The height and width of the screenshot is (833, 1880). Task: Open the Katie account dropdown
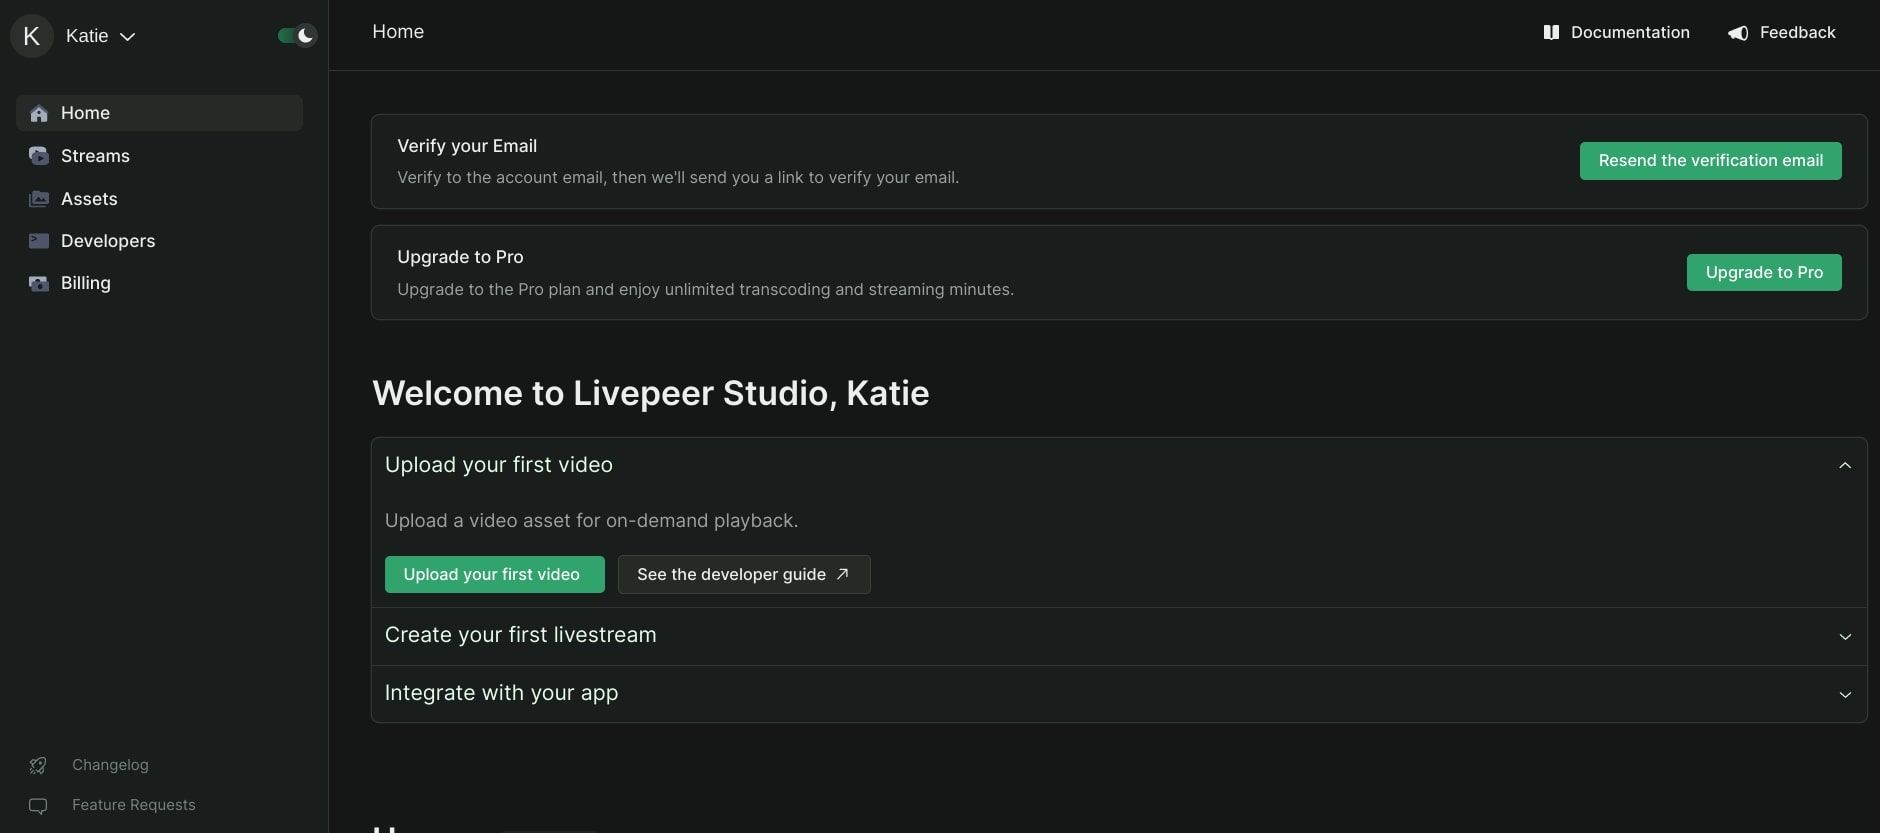click(100, 36)
